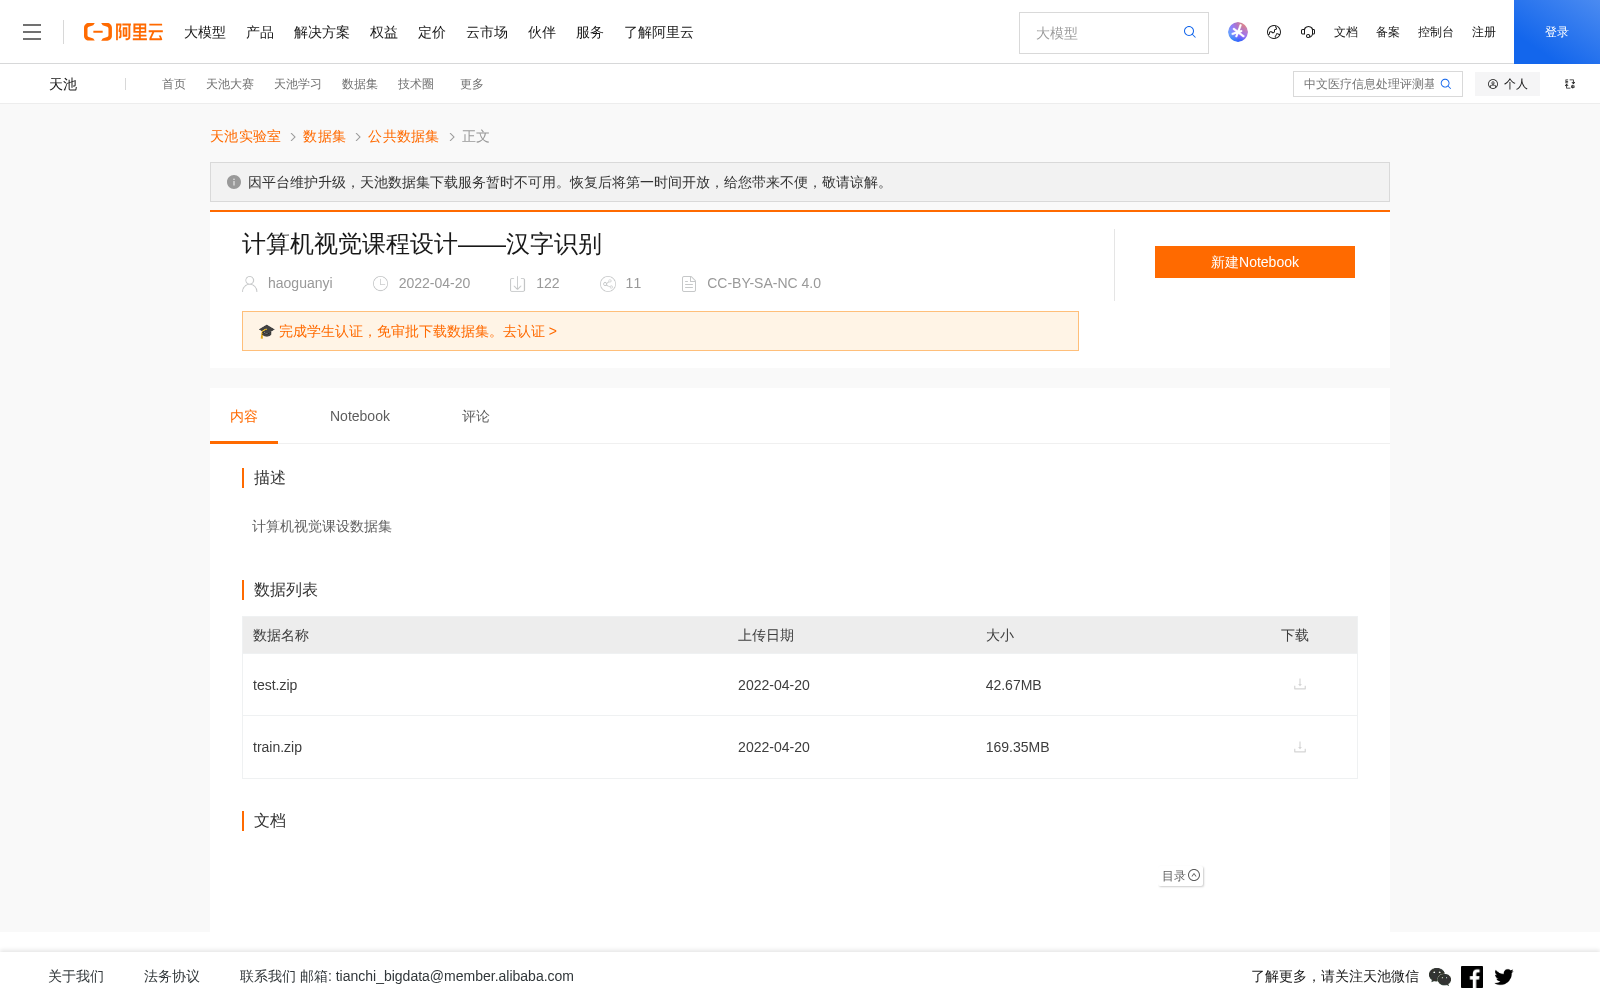Image resolution: width=1600 pixels, height=1000 pixels.
Task: Expand the 更多 nav menu
Action: click(x=472, y=84)
